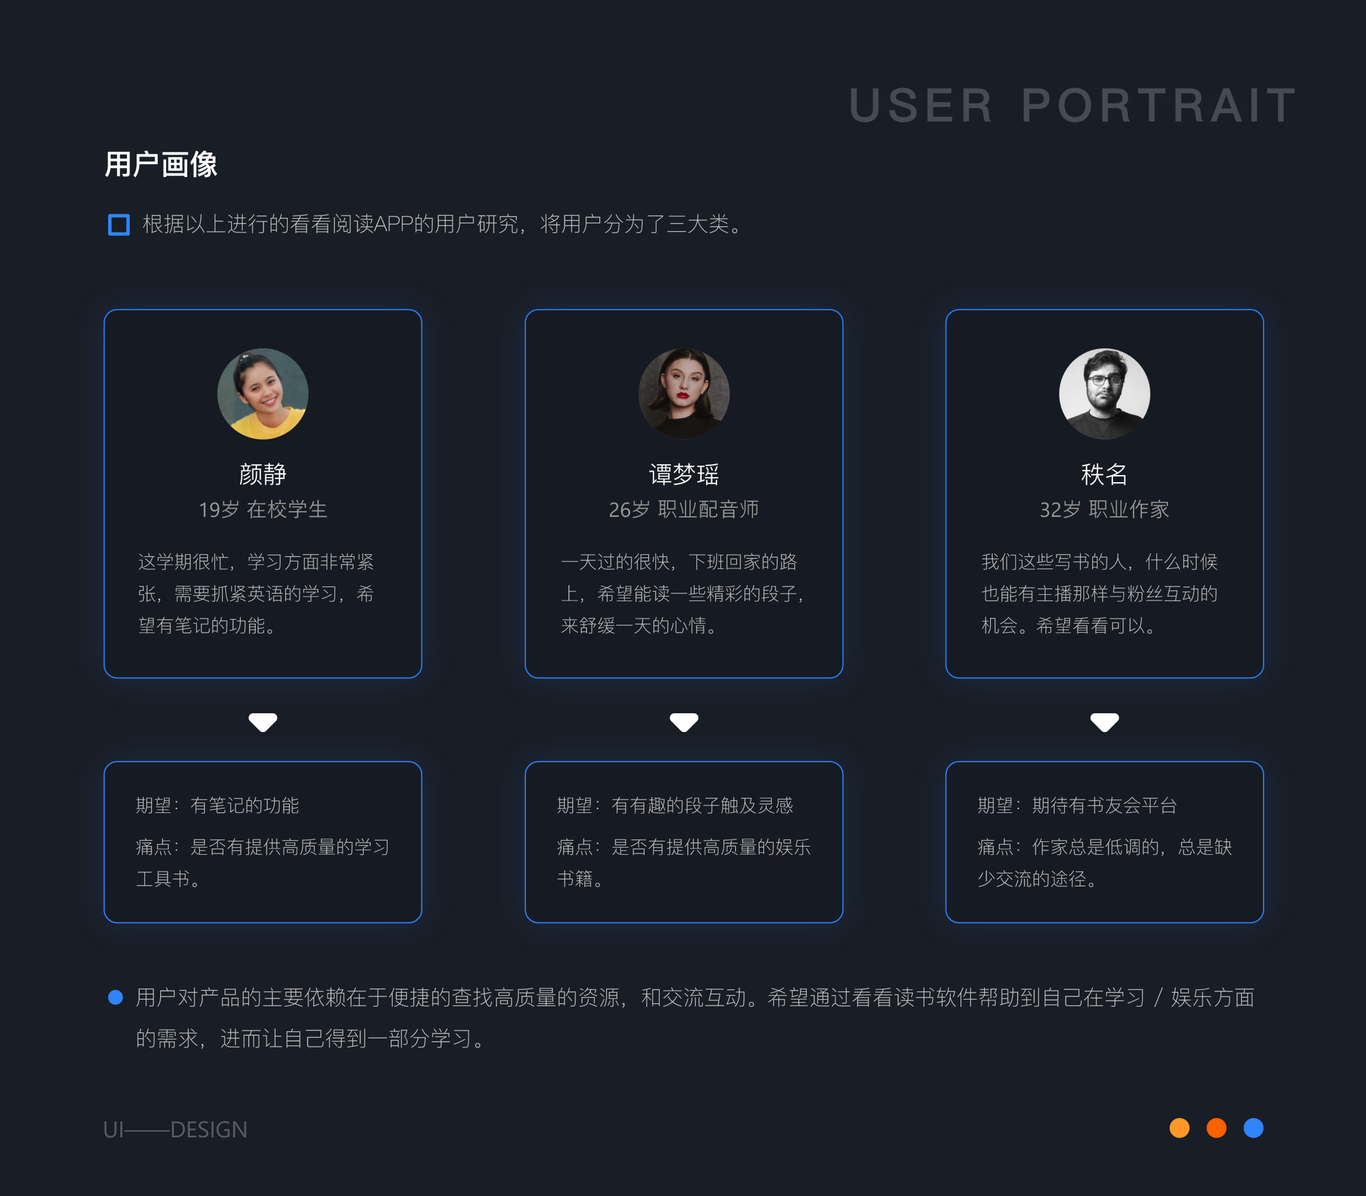Select the light orange color dot
Screen dimensions: 1366x1196
1180,1128
